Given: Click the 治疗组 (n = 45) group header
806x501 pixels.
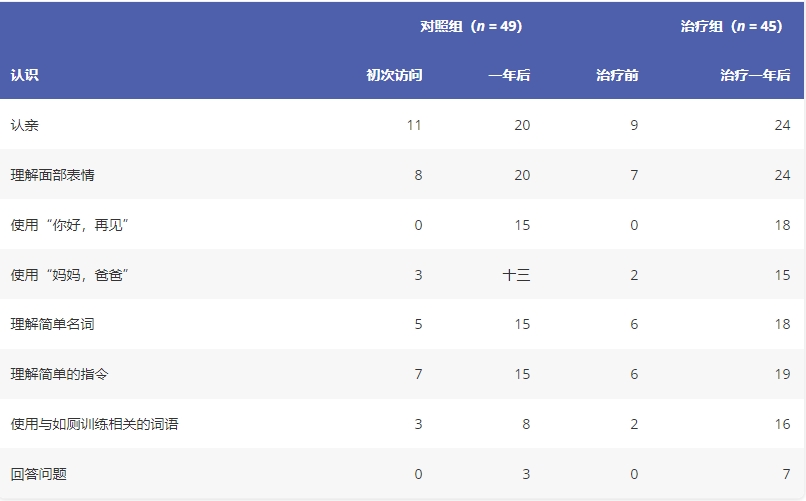Looking at the screenshot, I should click(731, 26).
